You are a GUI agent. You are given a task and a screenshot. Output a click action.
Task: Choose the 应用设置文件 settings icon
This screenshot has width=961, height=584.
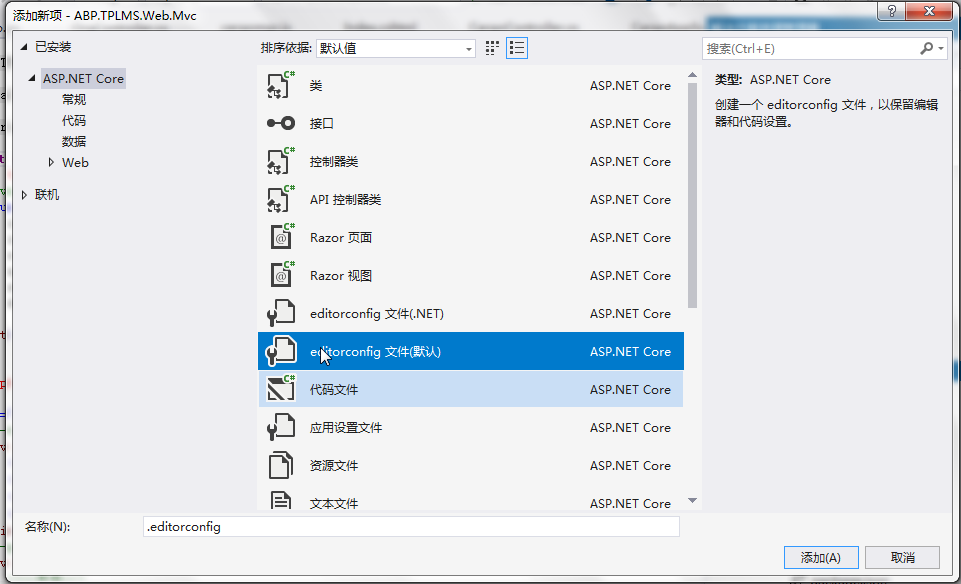[281, 427]
